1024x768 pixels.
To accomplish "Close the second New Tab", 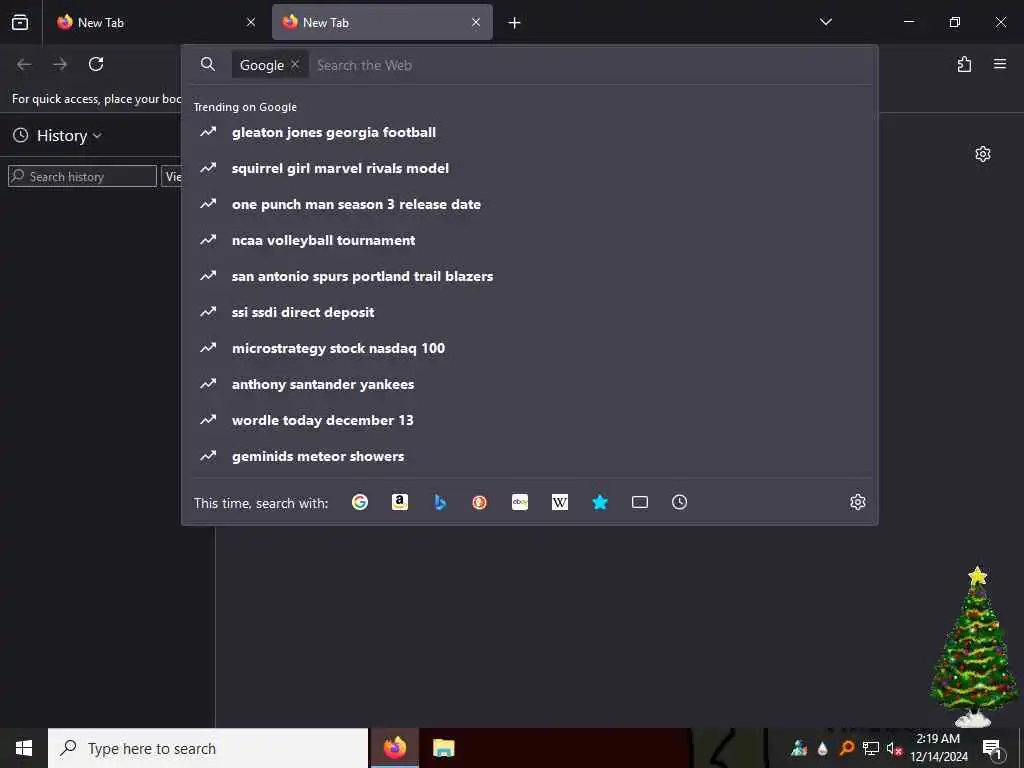I will [476, 22].
